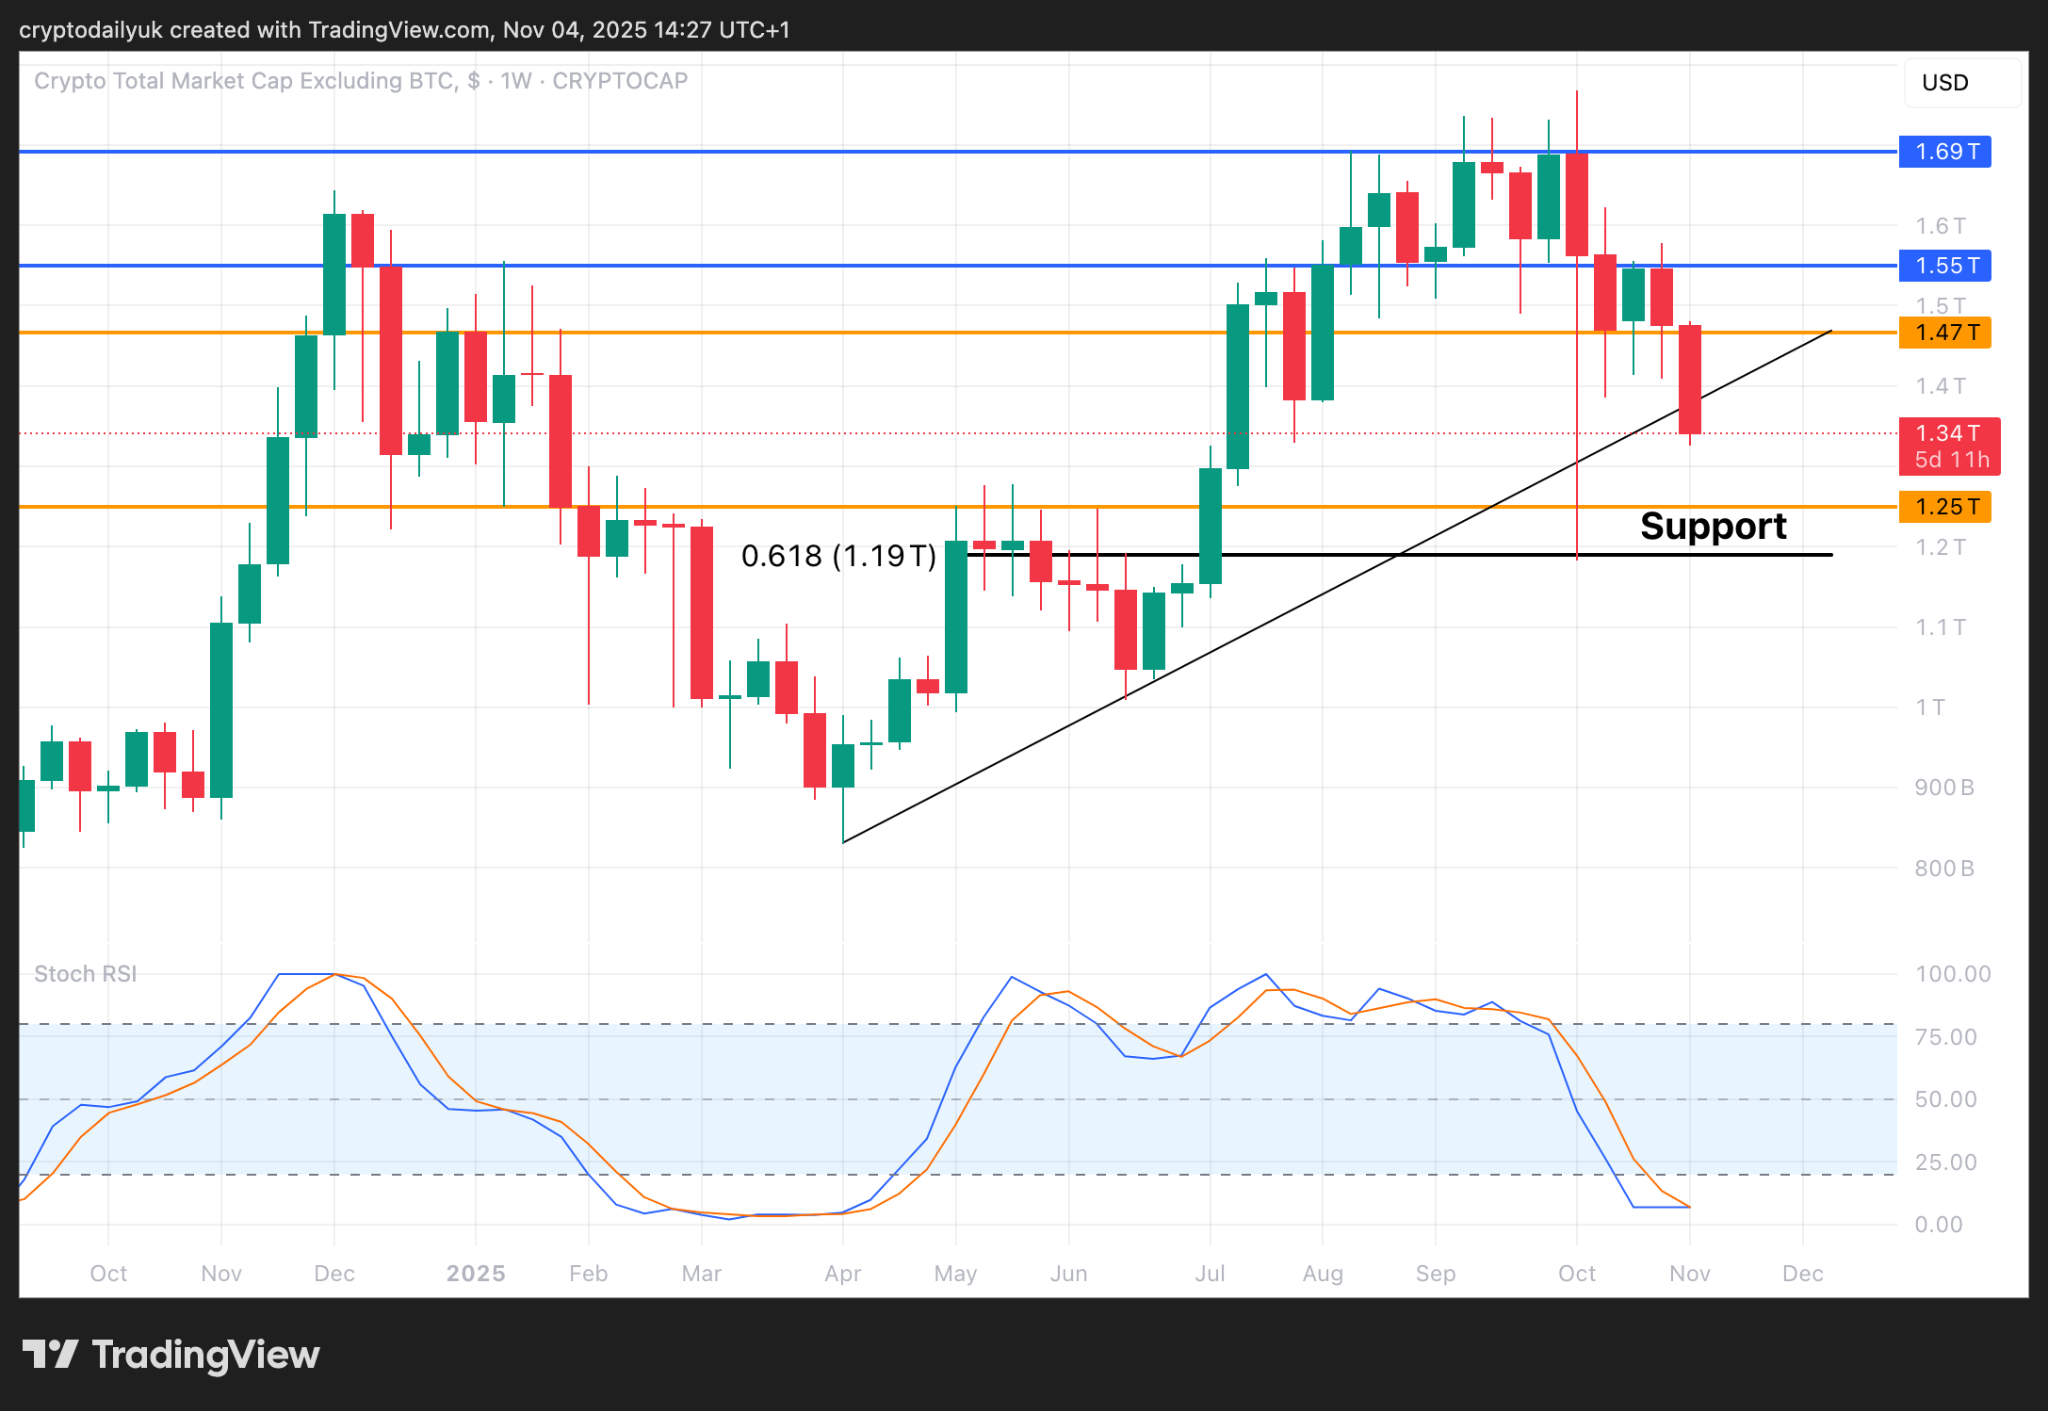Select the upper 1.47 T orange price label

click(x=1945, y=332)
